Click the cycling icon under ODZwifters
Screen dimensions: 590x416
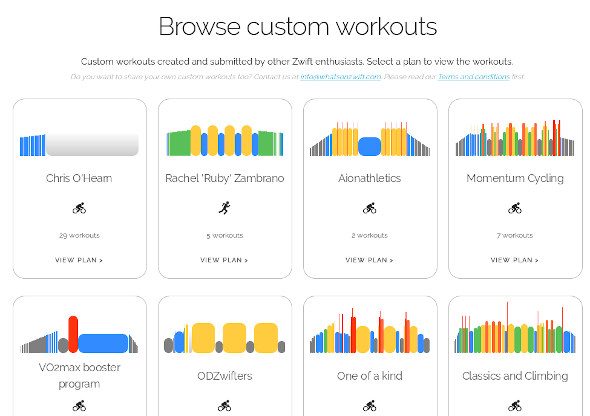[225, 406]
